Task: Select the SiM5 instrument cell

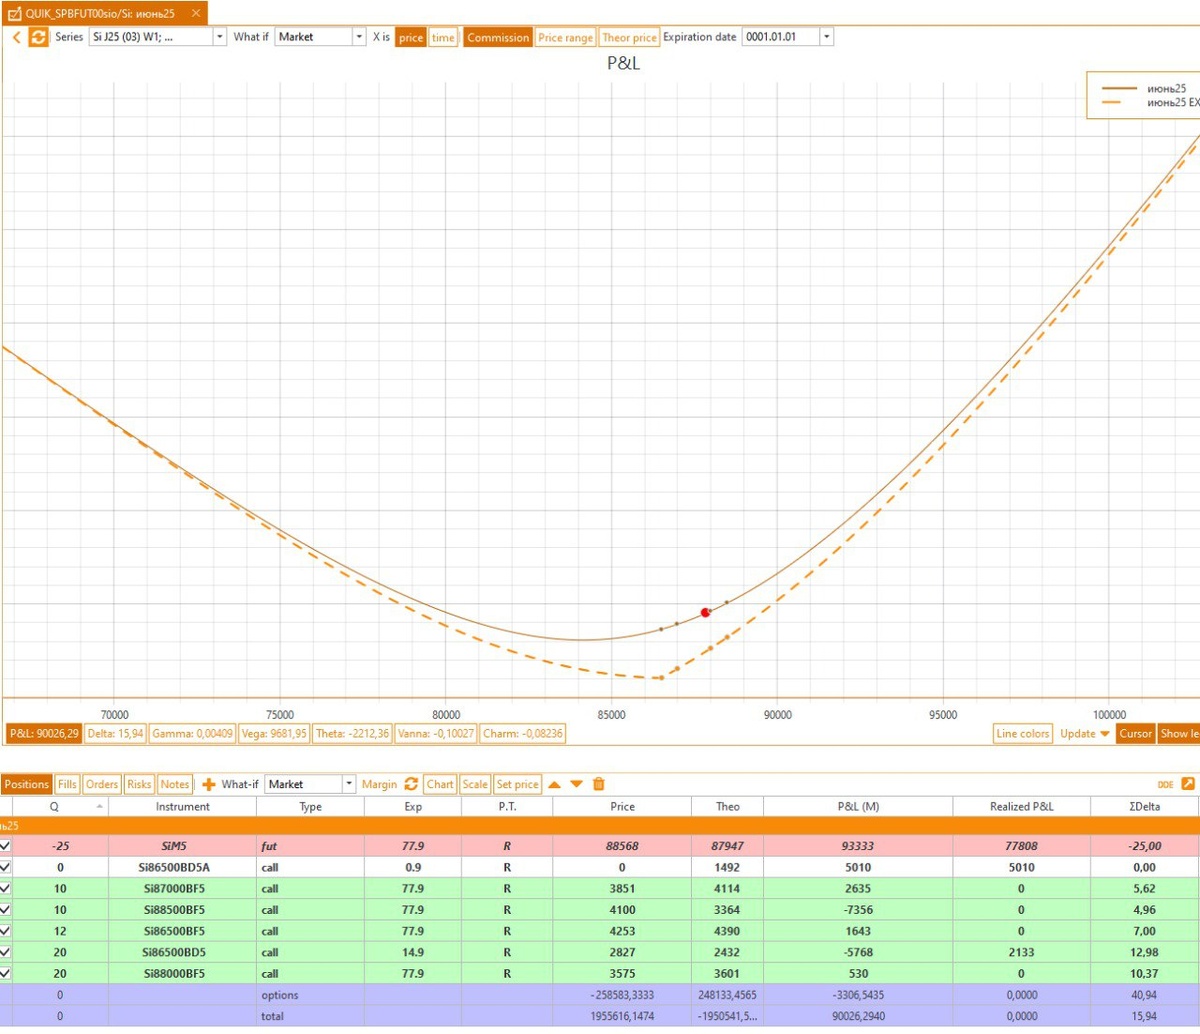Action: 183,846
